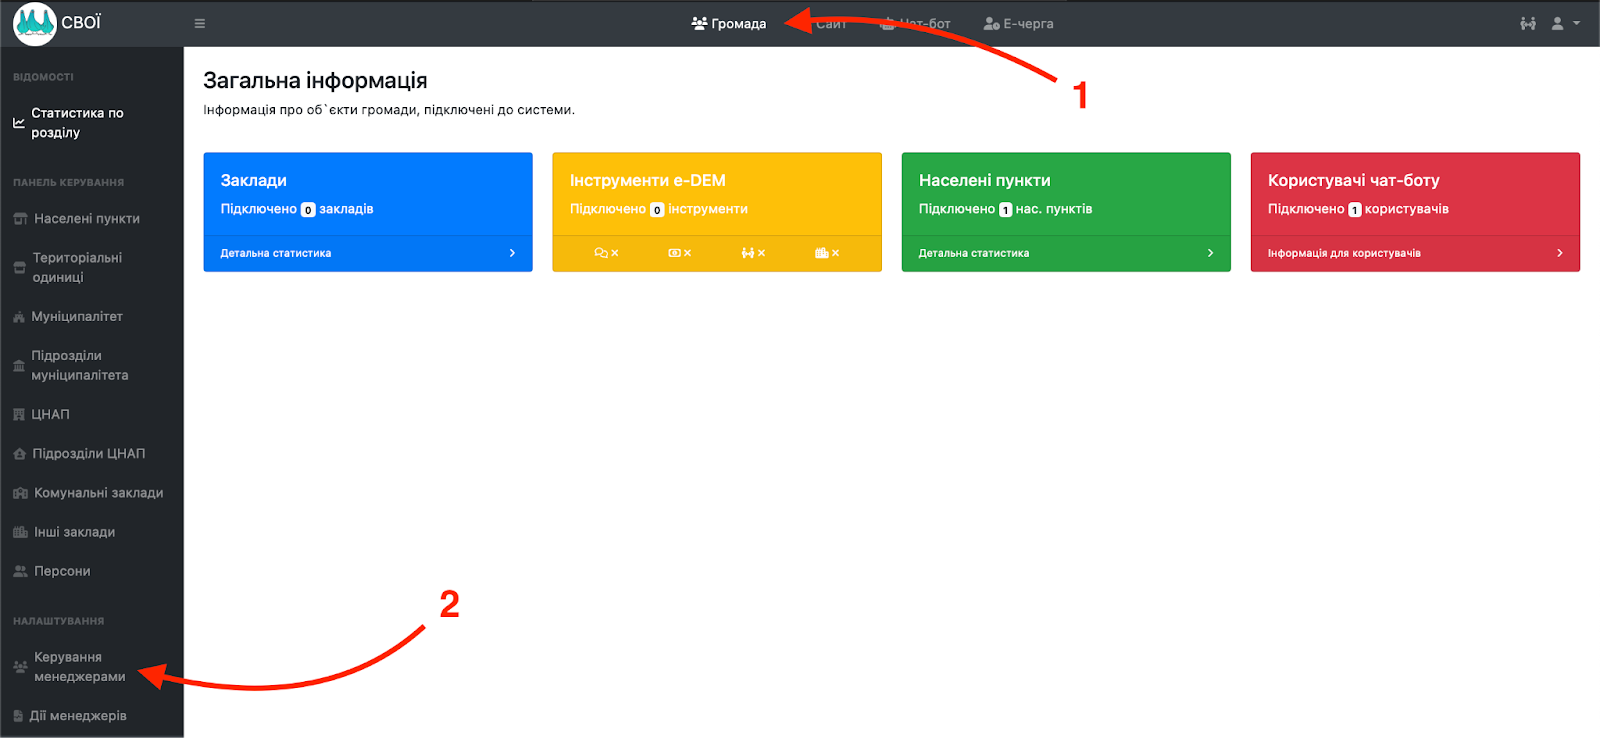The height and width of the screenshot is (738, 1600).
Task: Click the Населені пункти sidebar icon
Action: click(x=20, y=219)
